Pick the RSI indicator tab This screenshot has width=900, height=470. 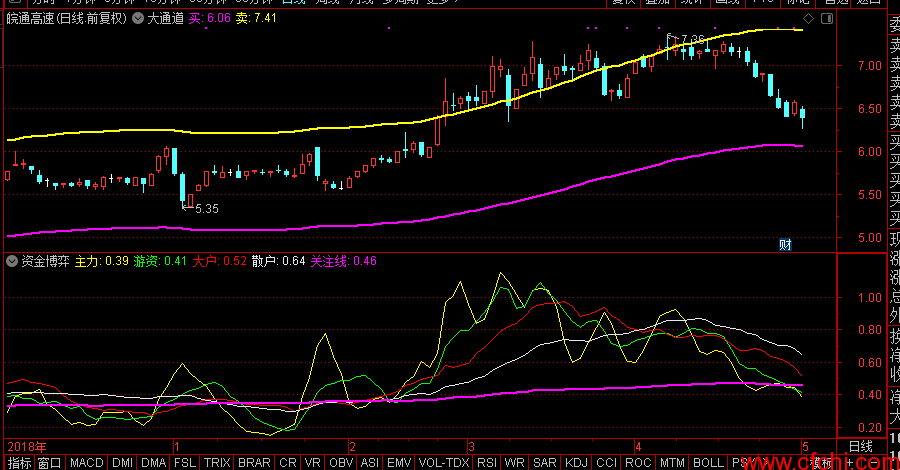click(487, 463)
